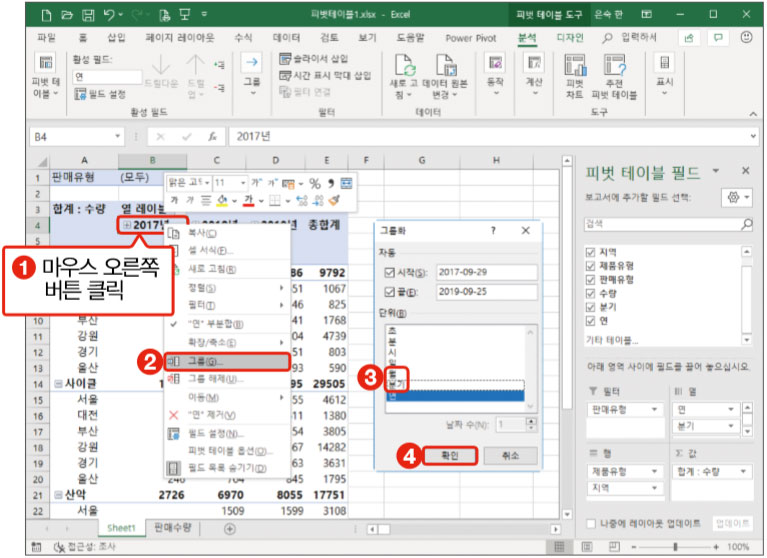Screen dimensions: 767x558
Task: Toggle the 지역 field checkbox
Action: coord(590,252)
